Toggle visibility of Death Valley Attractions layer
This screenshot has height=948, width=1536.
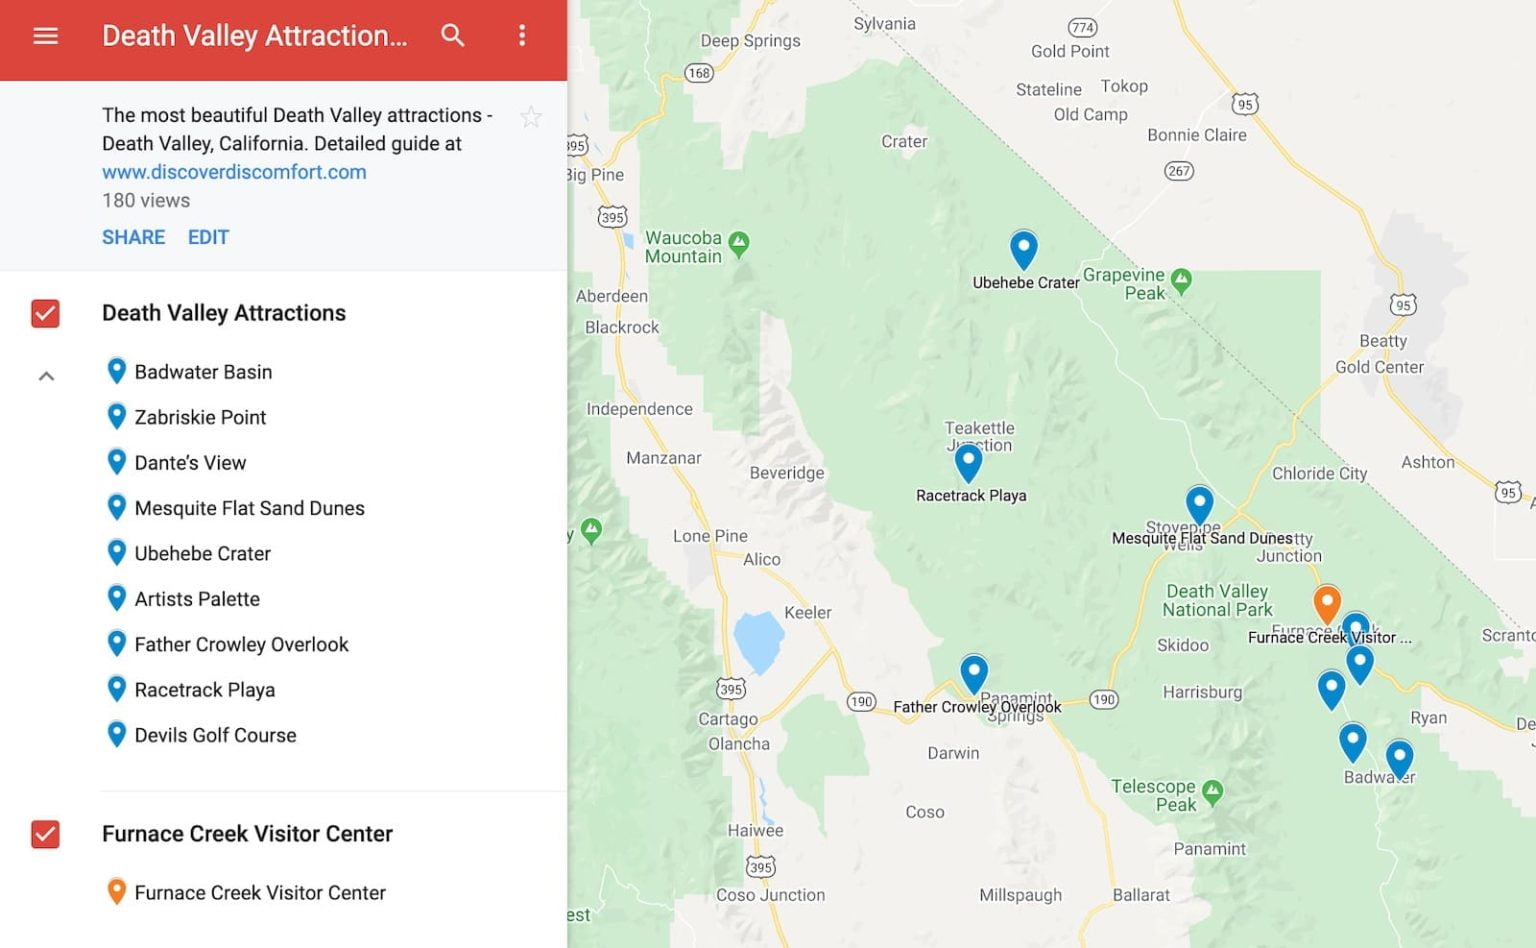pos(44,313)
